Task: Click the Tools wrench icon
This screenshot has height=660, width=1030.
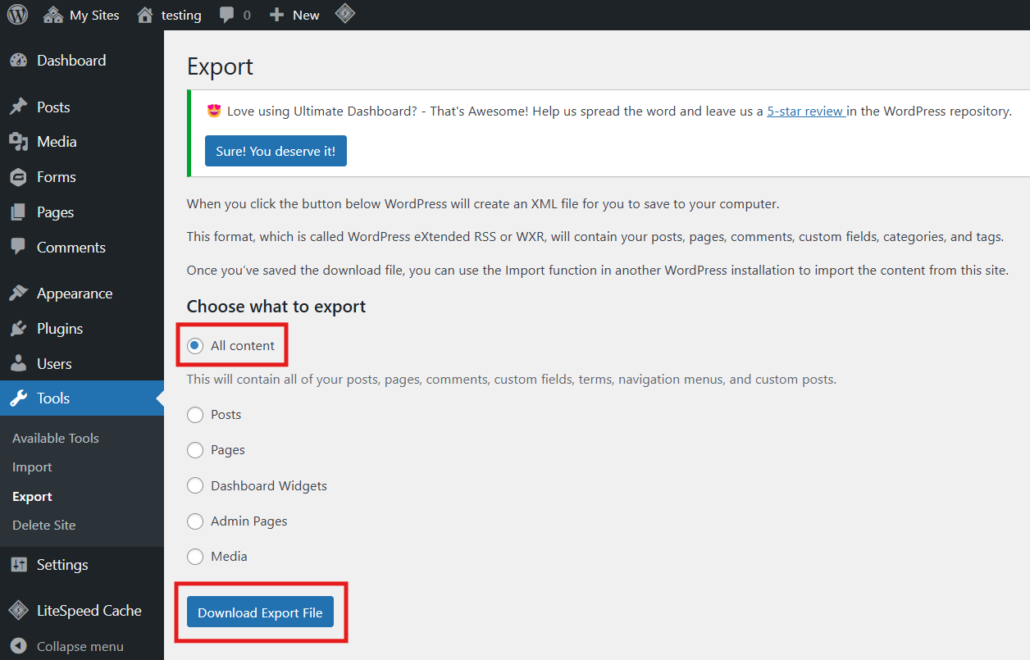Action: point(18,398)
